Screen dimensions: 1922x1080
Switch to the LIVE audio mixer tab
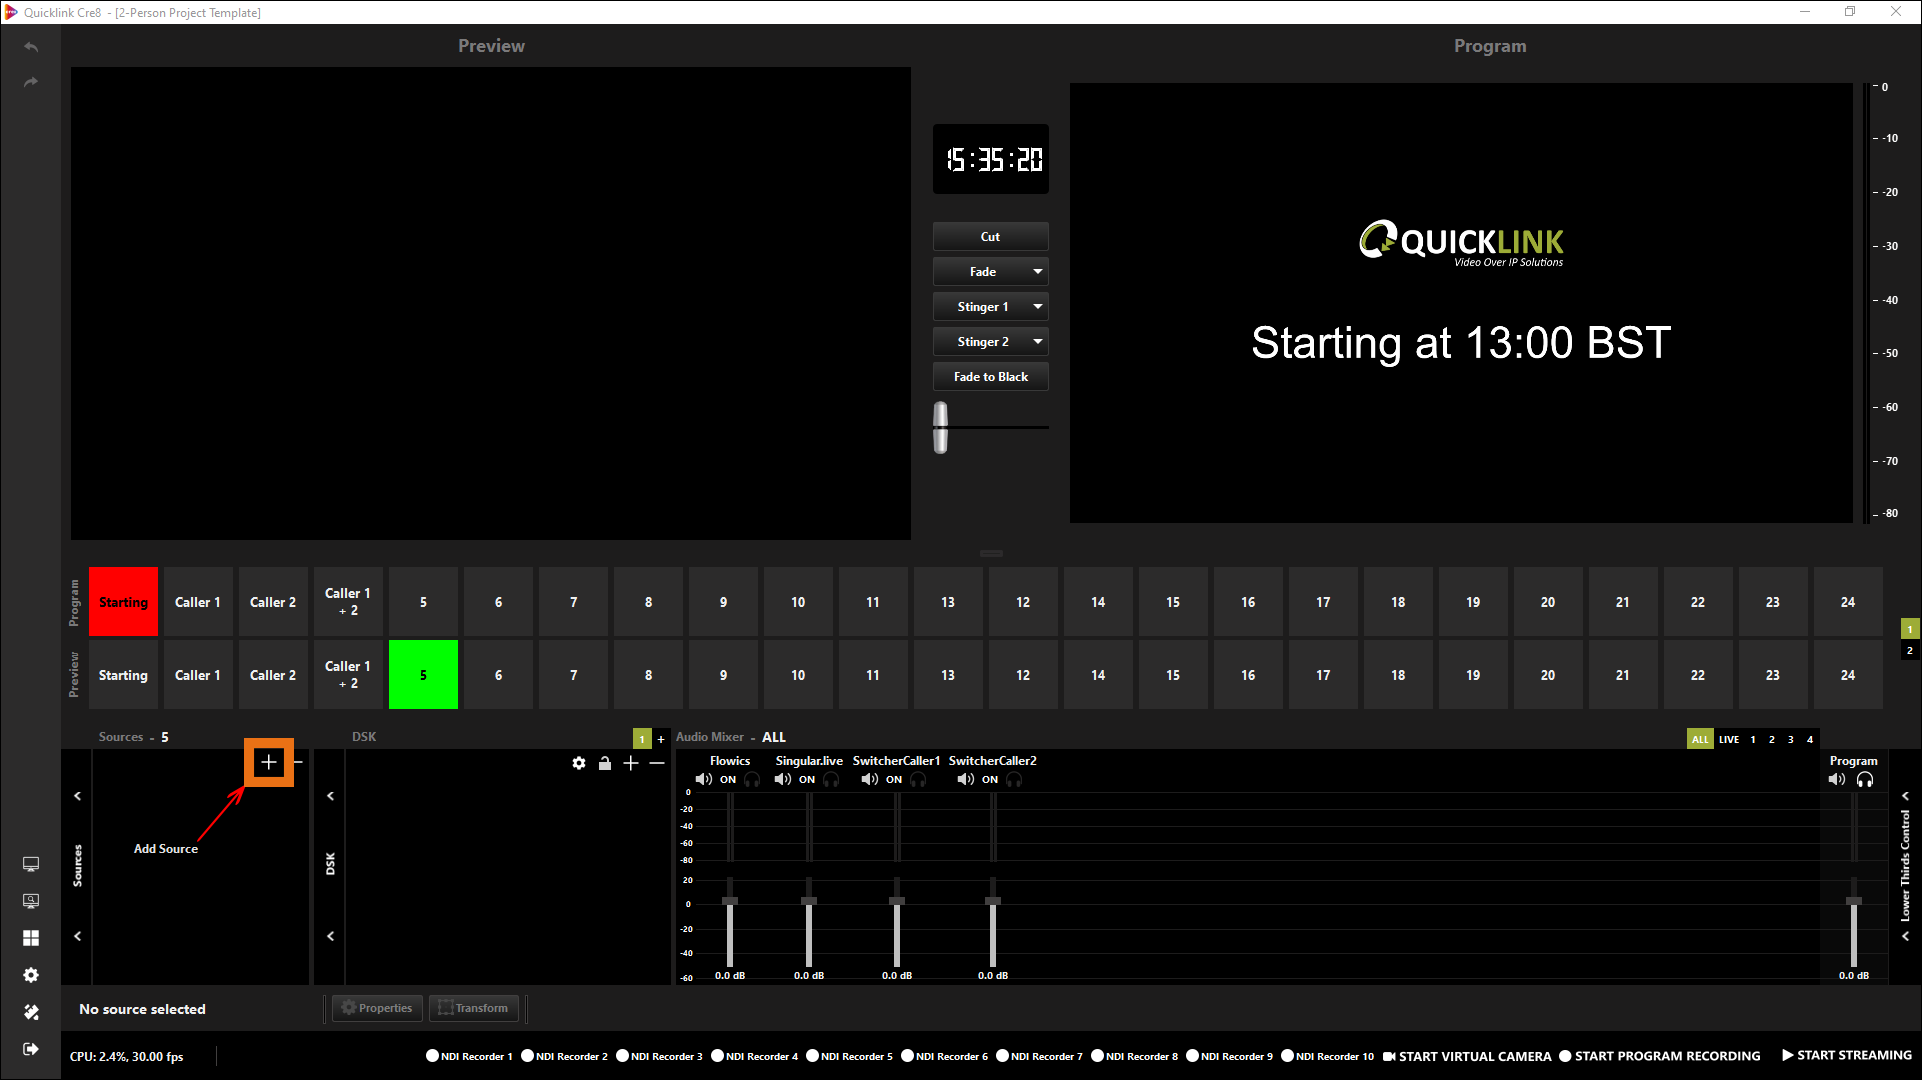1729,739
